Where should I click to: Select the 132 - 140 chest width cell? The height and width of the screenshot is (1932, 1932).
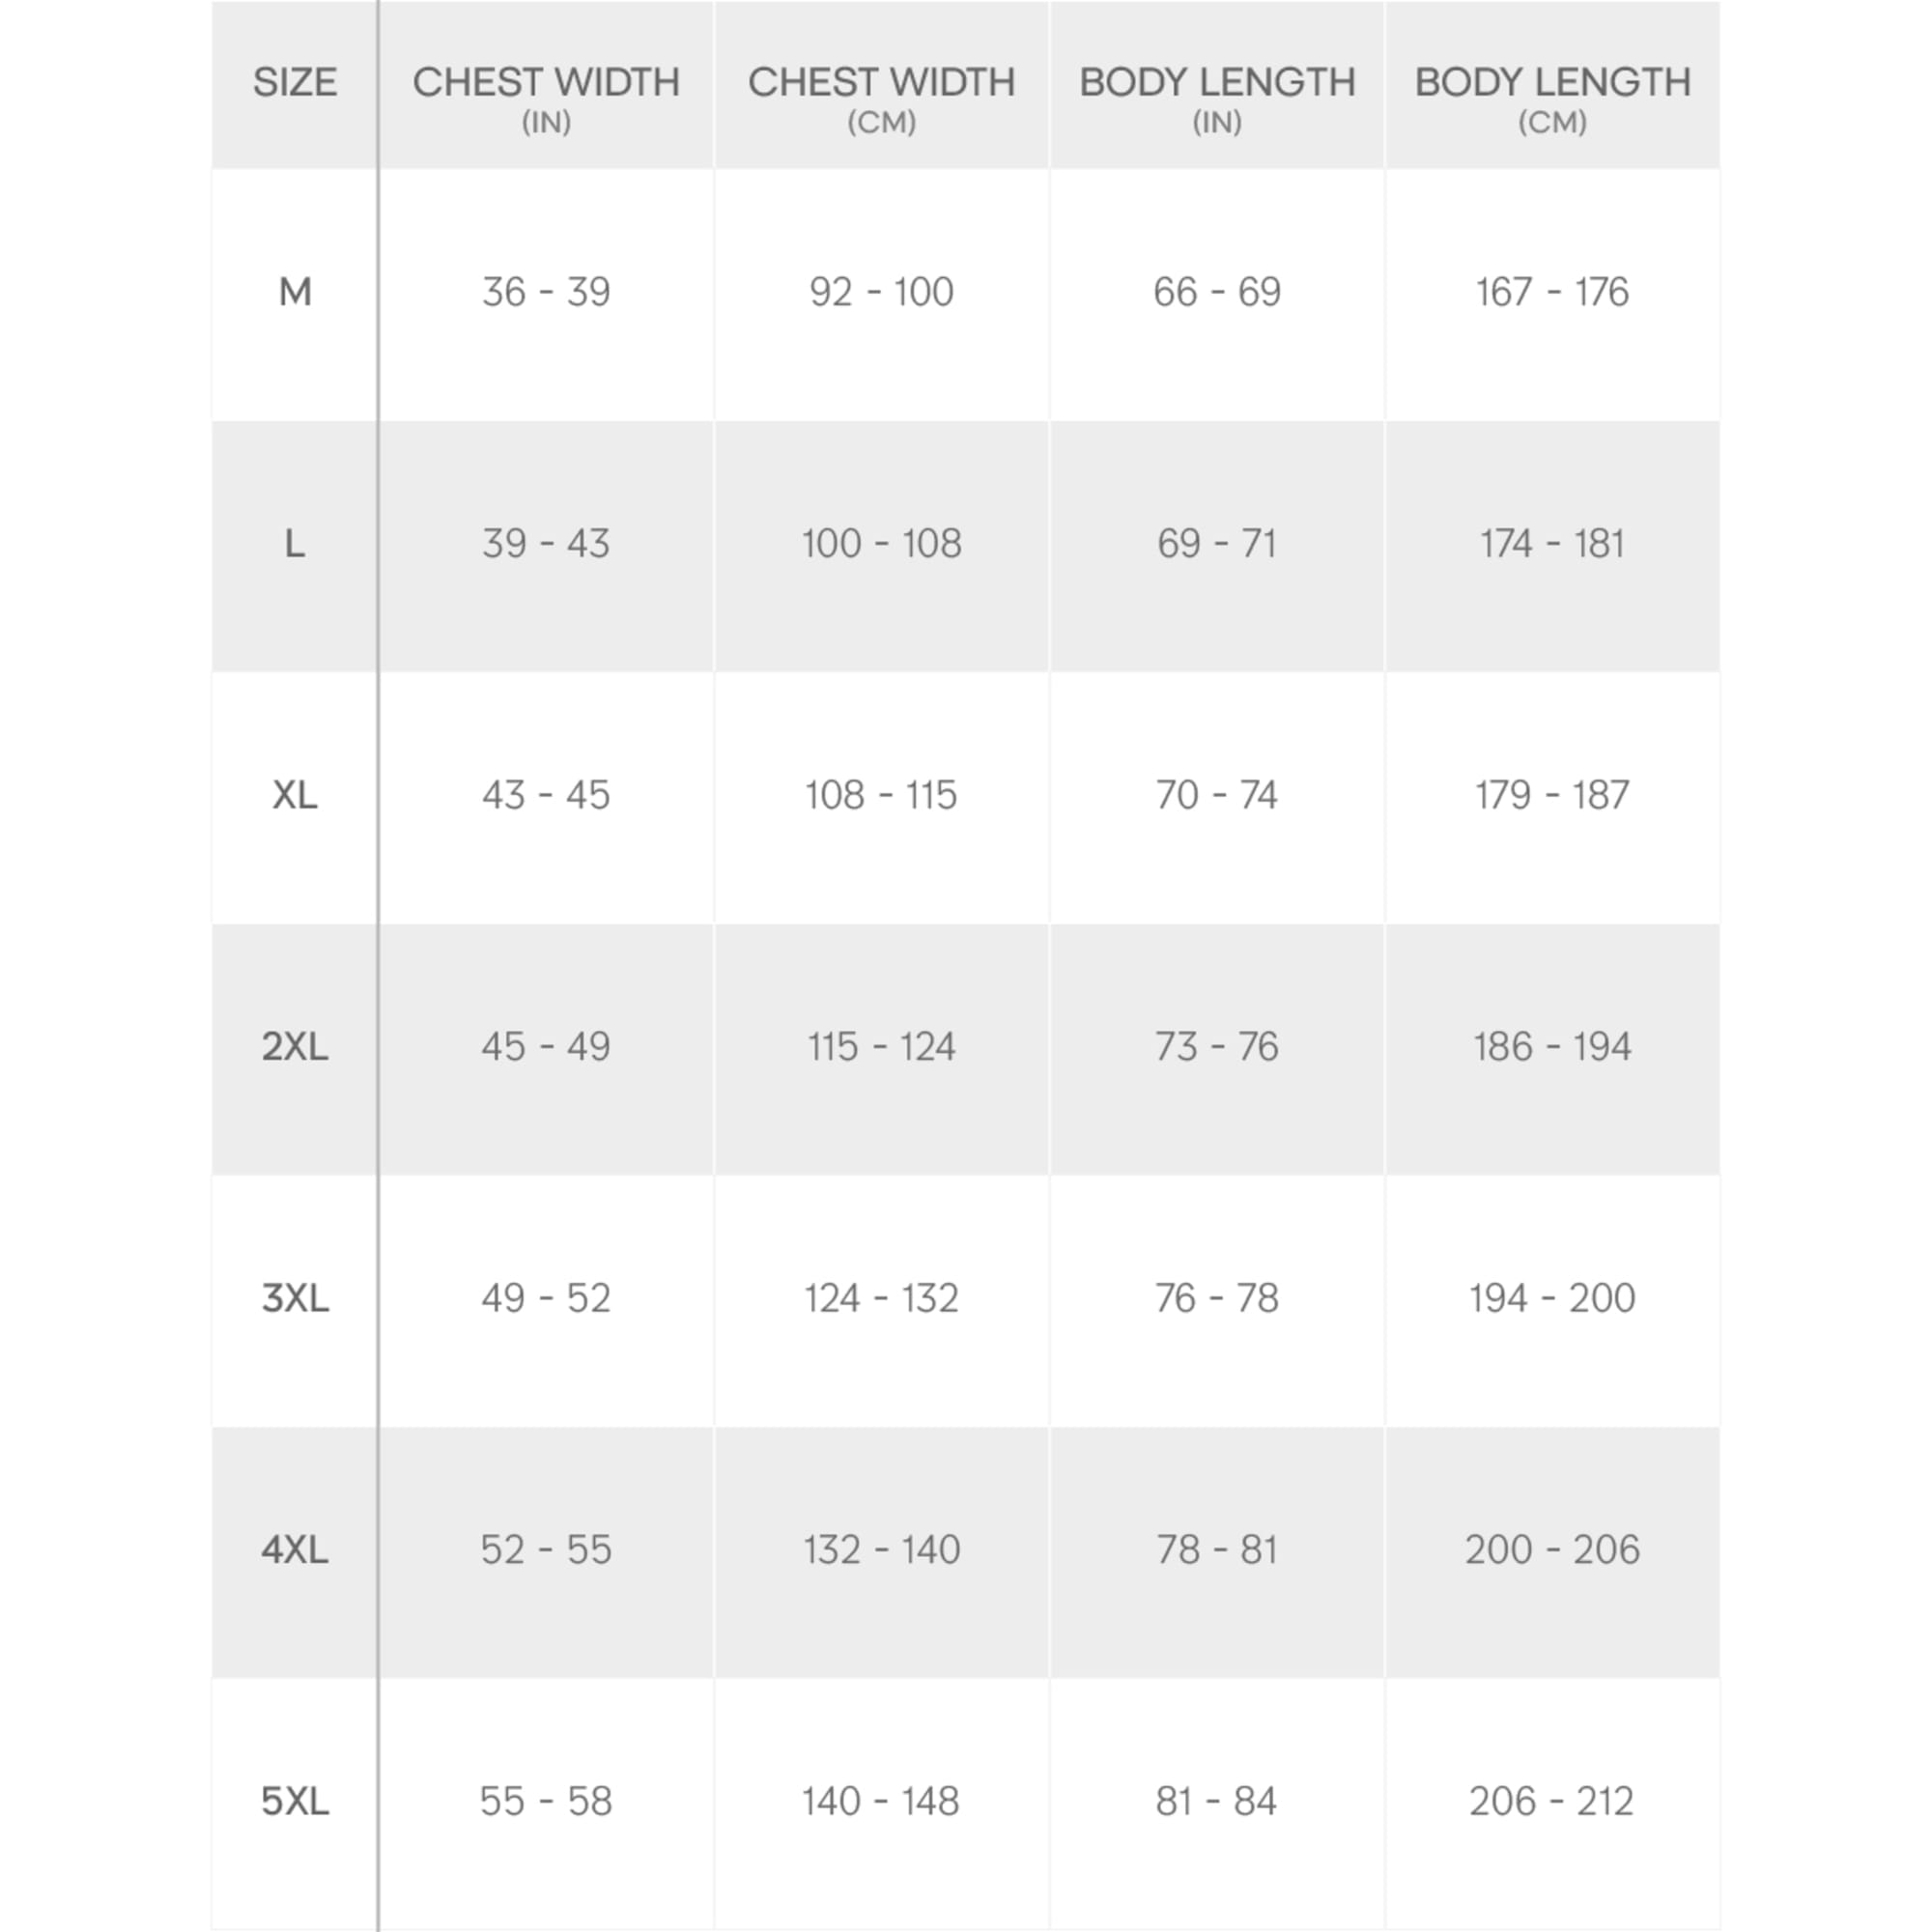[881, 1550]
